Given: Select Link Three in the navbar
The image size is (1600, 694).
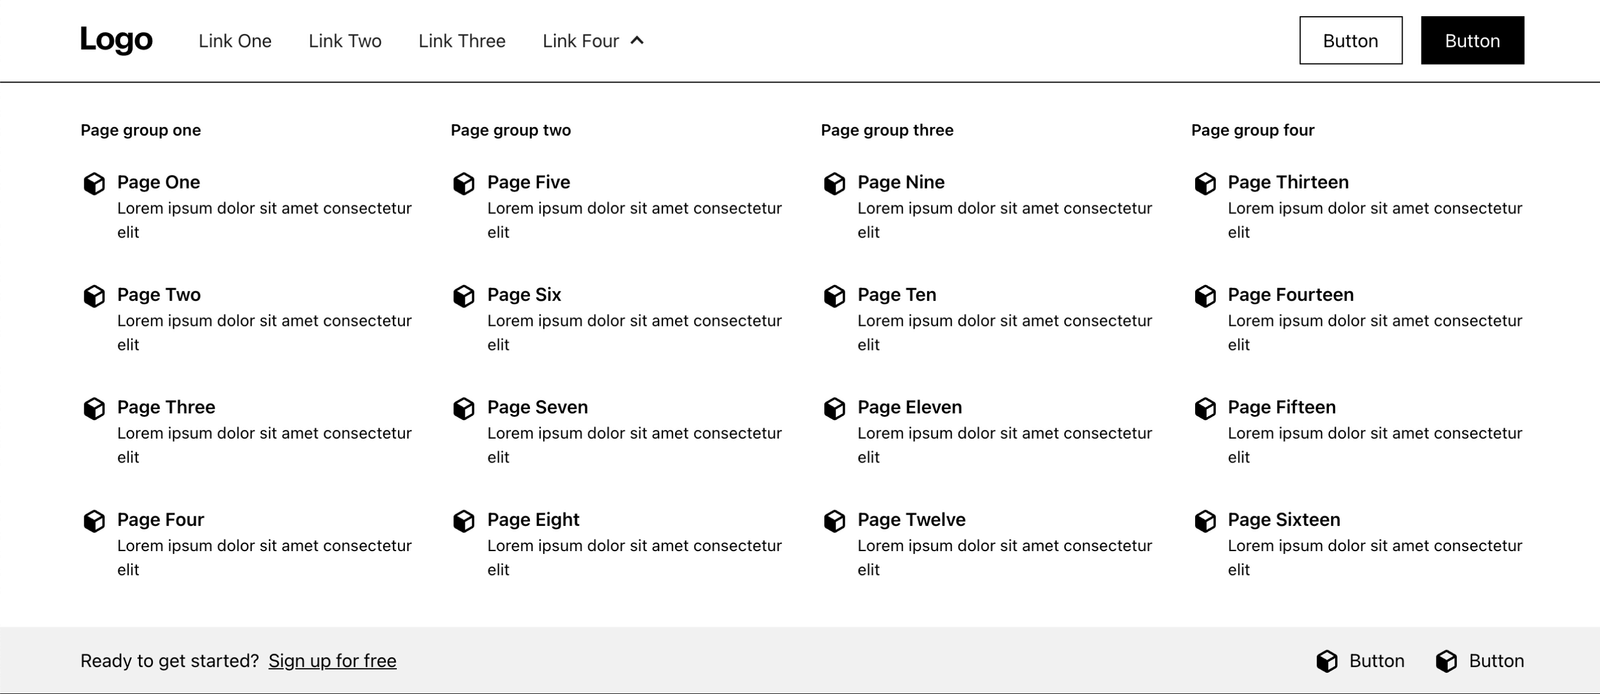Looking at the screenshot, I should coord(462,41).
